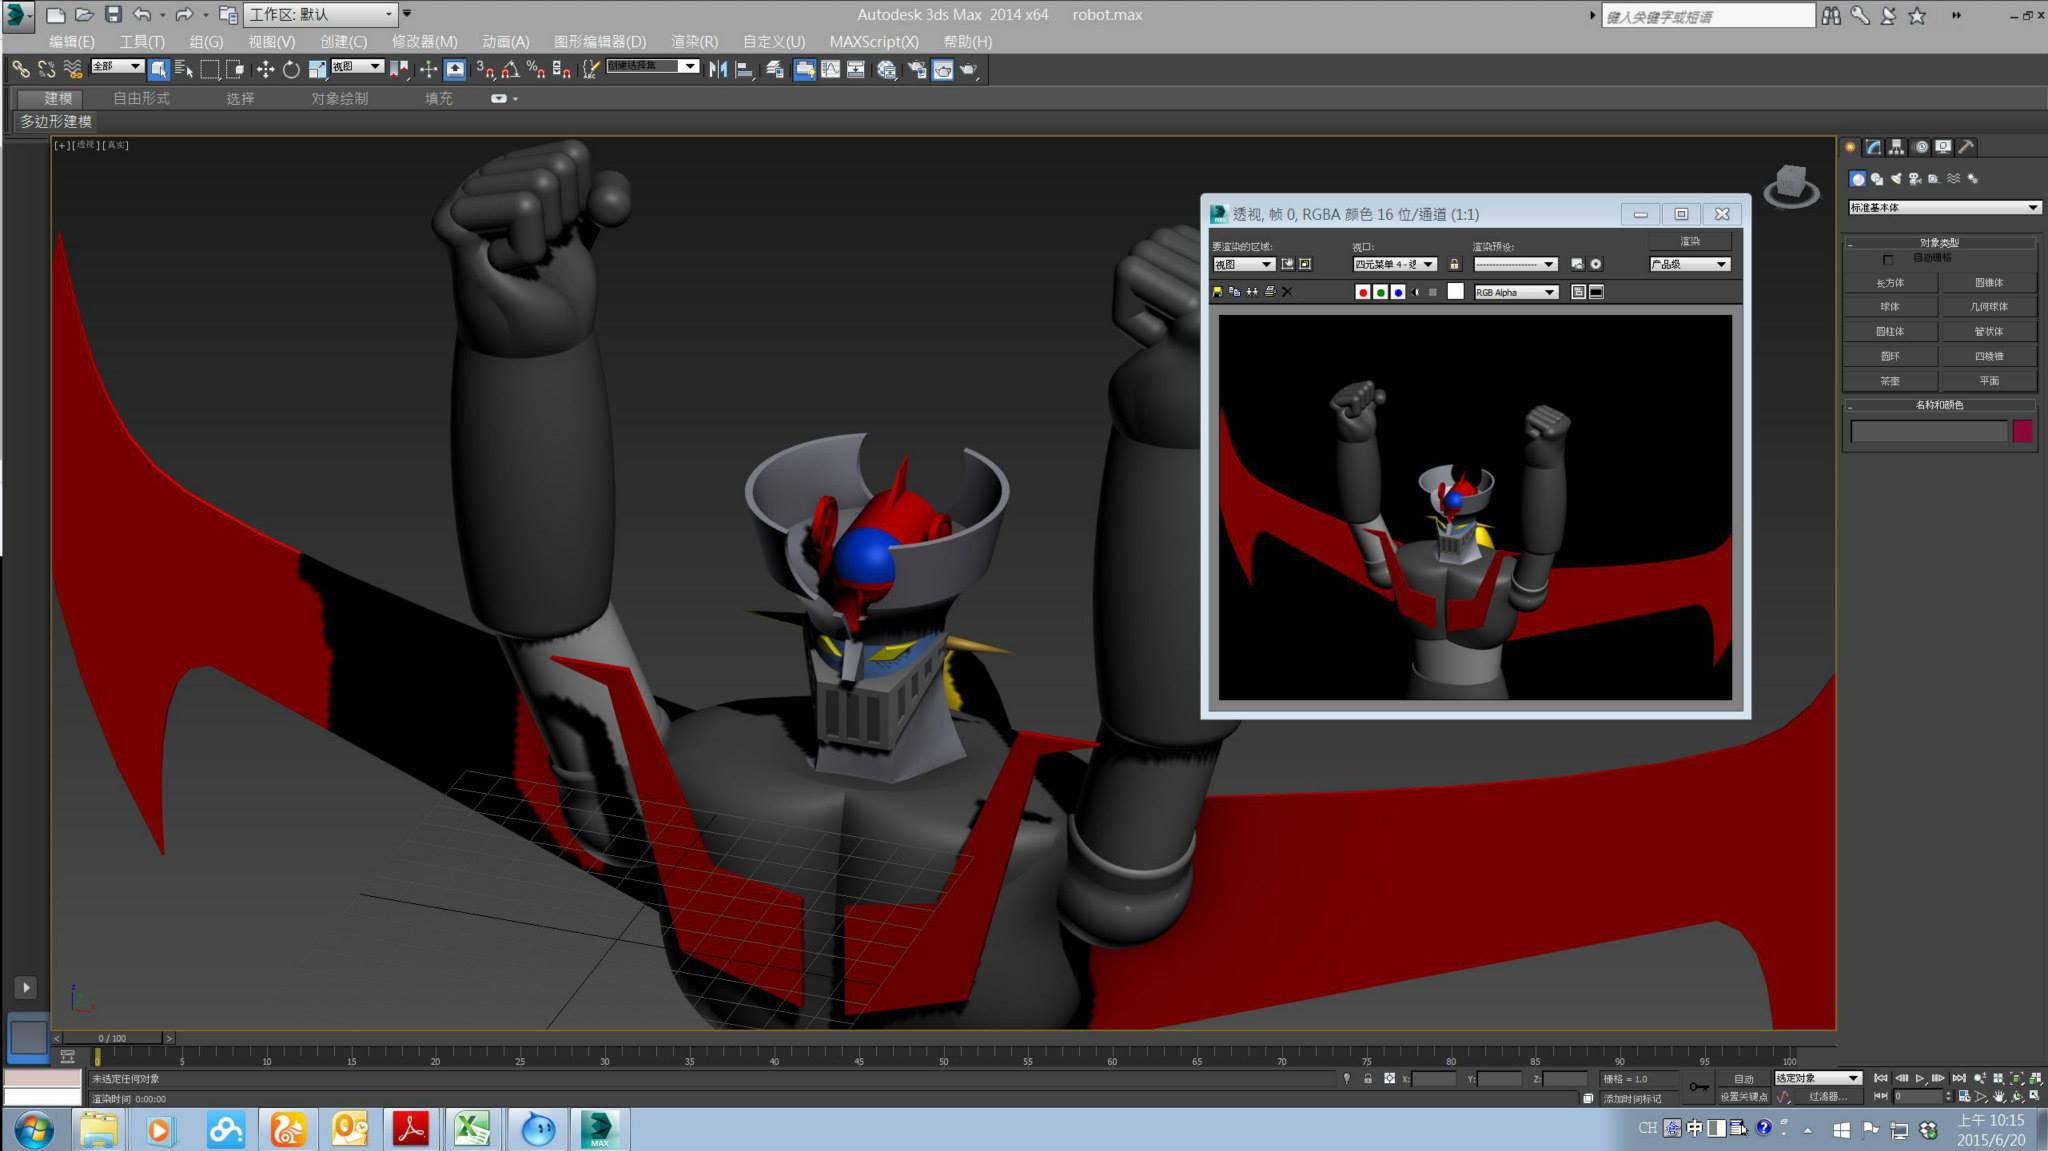Open the 渲染(R) menu

[694, 41]
